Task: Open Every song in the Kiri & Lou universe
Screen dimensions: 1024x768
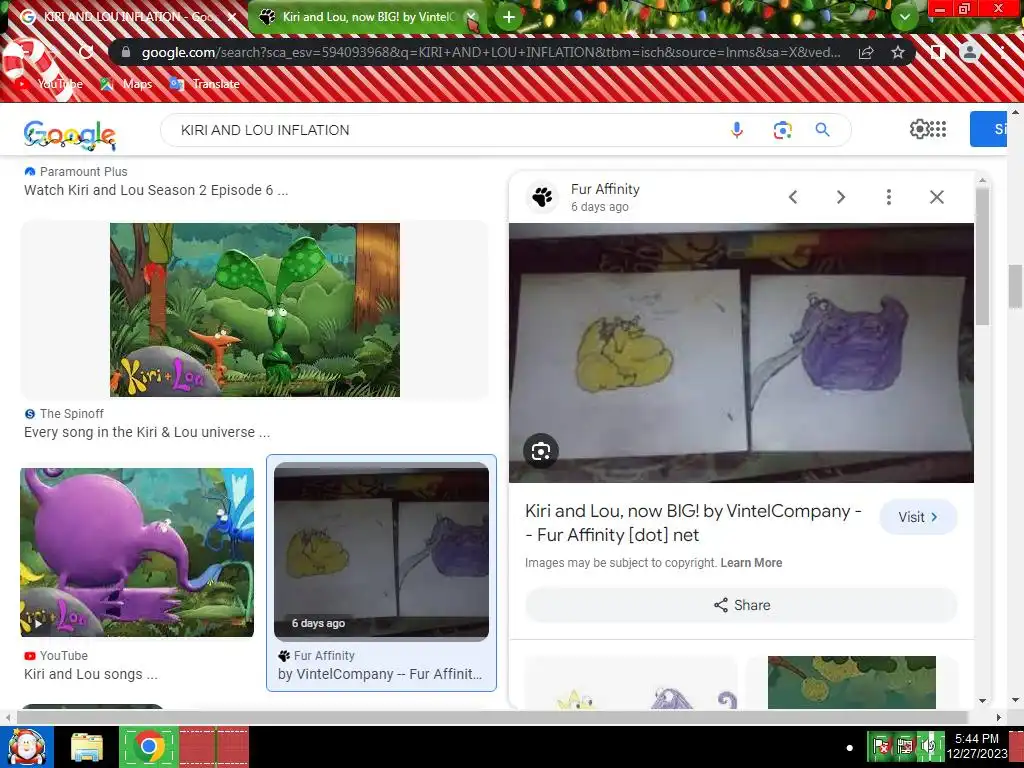Action: [x=147, y=432]
